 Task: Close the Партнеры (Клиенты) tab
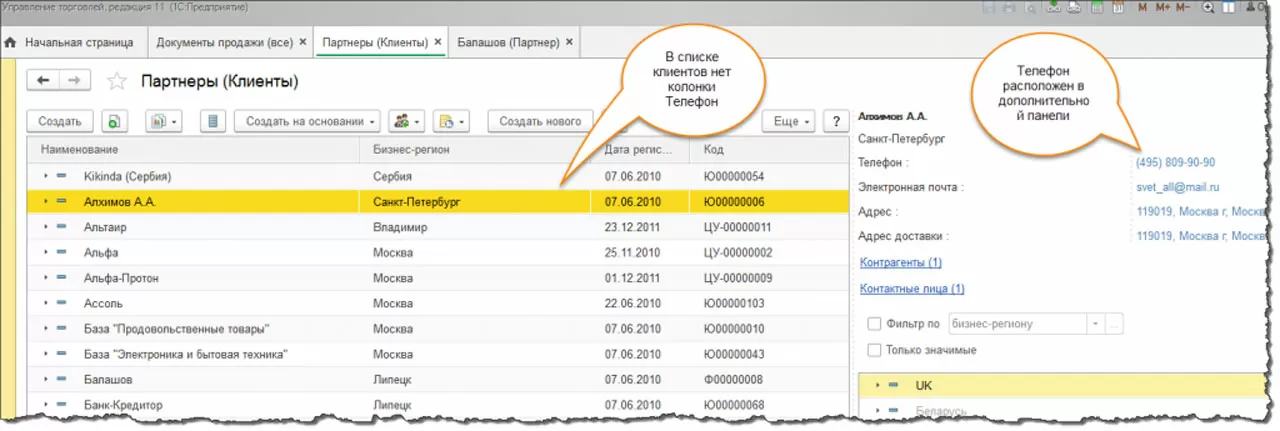coord(437,43)
